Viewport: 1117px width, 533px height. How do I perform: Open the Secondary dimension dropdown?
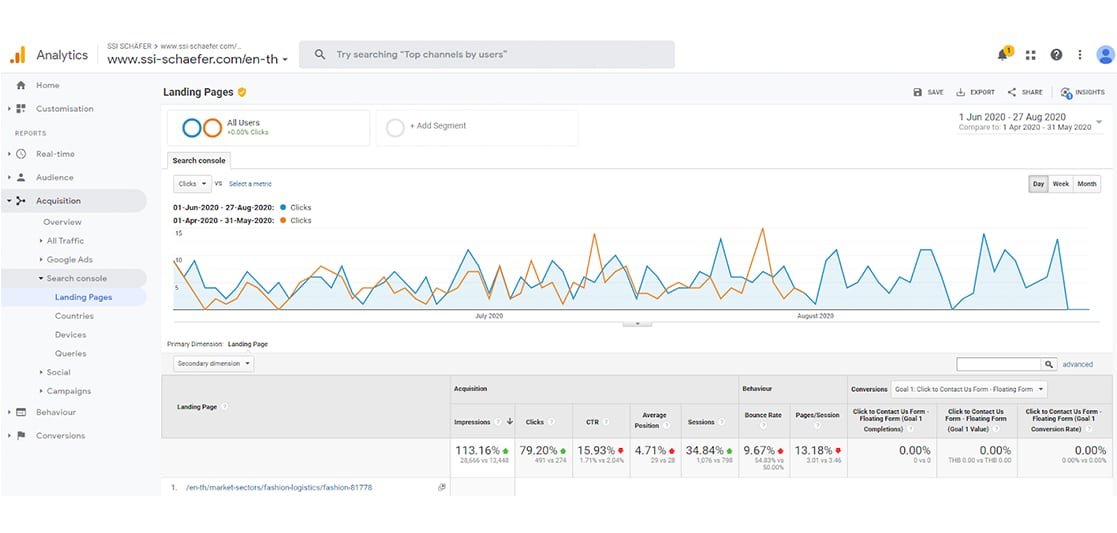click(x=214, y=363)
